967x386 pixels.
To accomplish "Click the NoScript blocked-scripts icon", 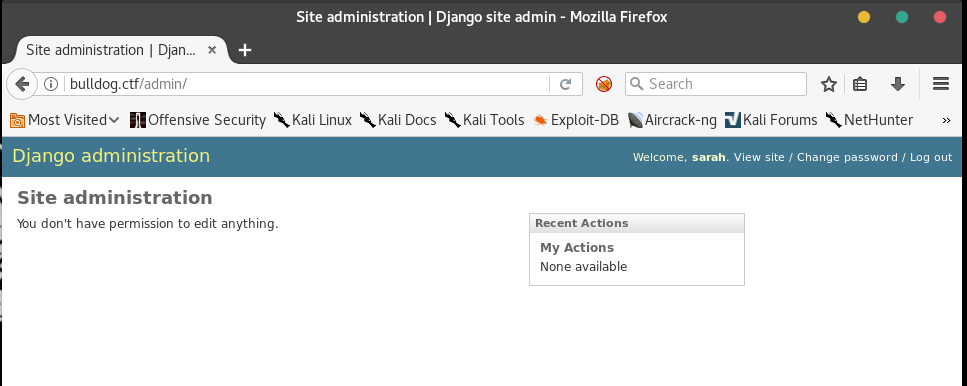I will tap(604, 84).
